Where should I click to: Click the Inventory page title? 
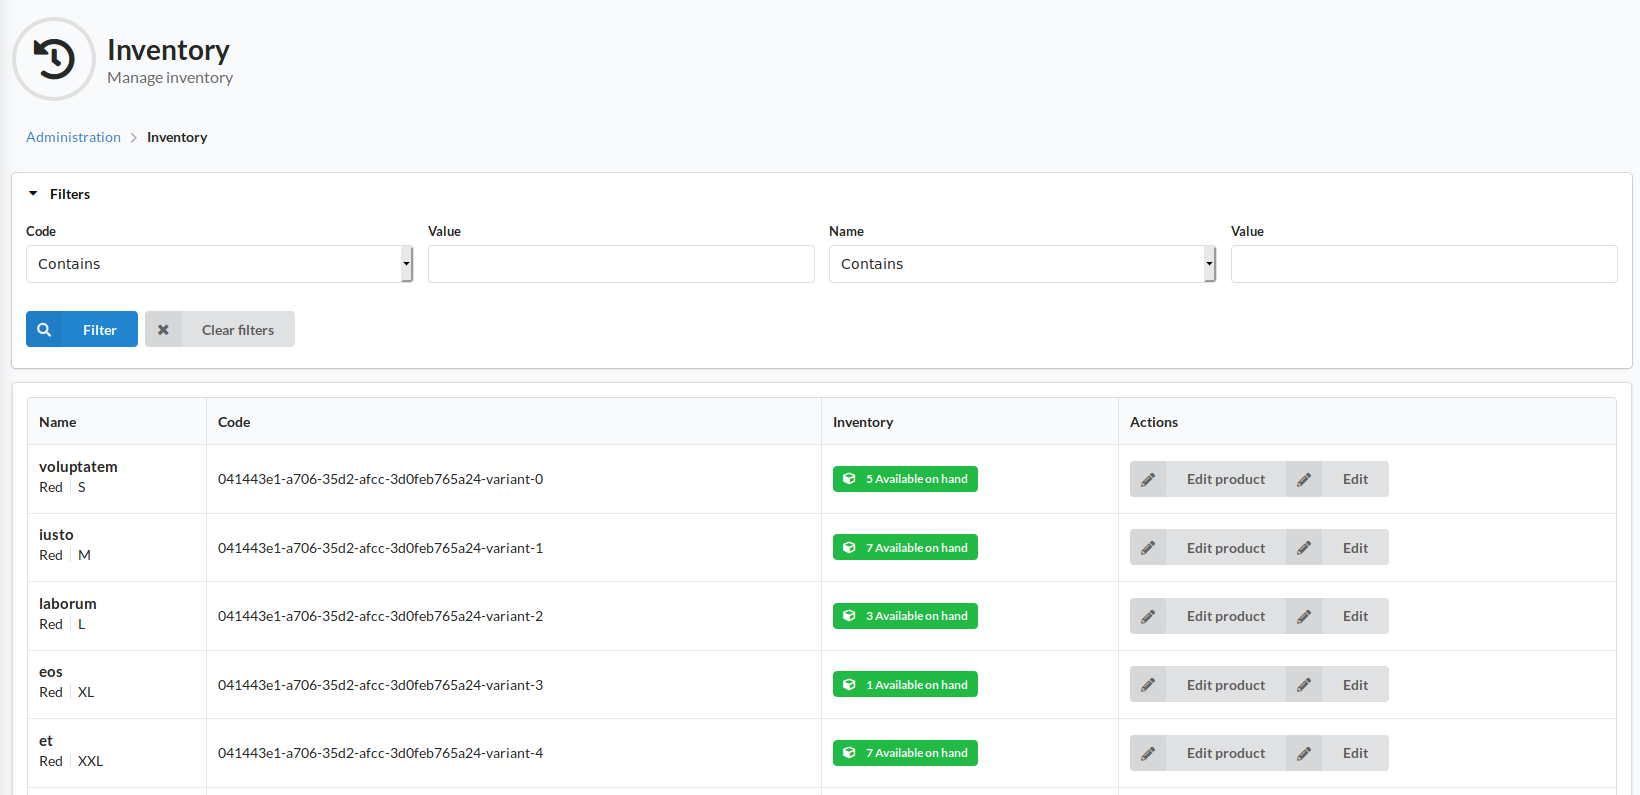coord(168,50)
